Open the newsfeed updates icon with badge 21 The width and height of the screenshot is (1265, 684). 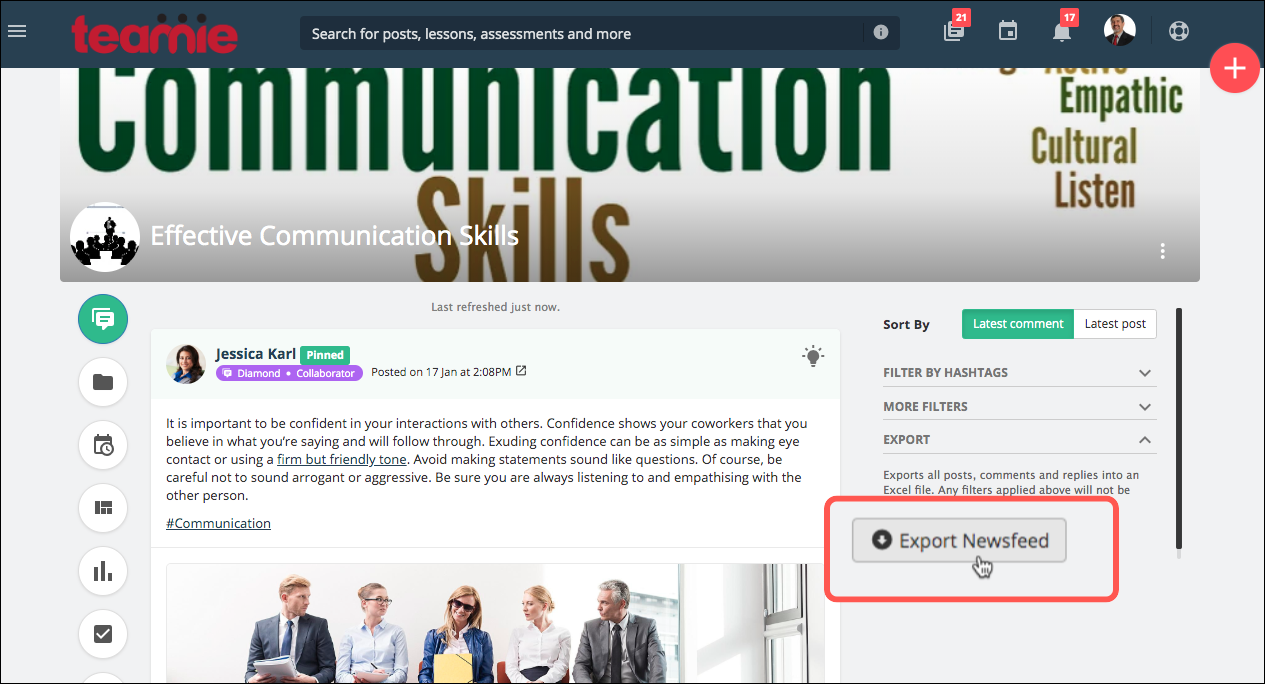955,30
